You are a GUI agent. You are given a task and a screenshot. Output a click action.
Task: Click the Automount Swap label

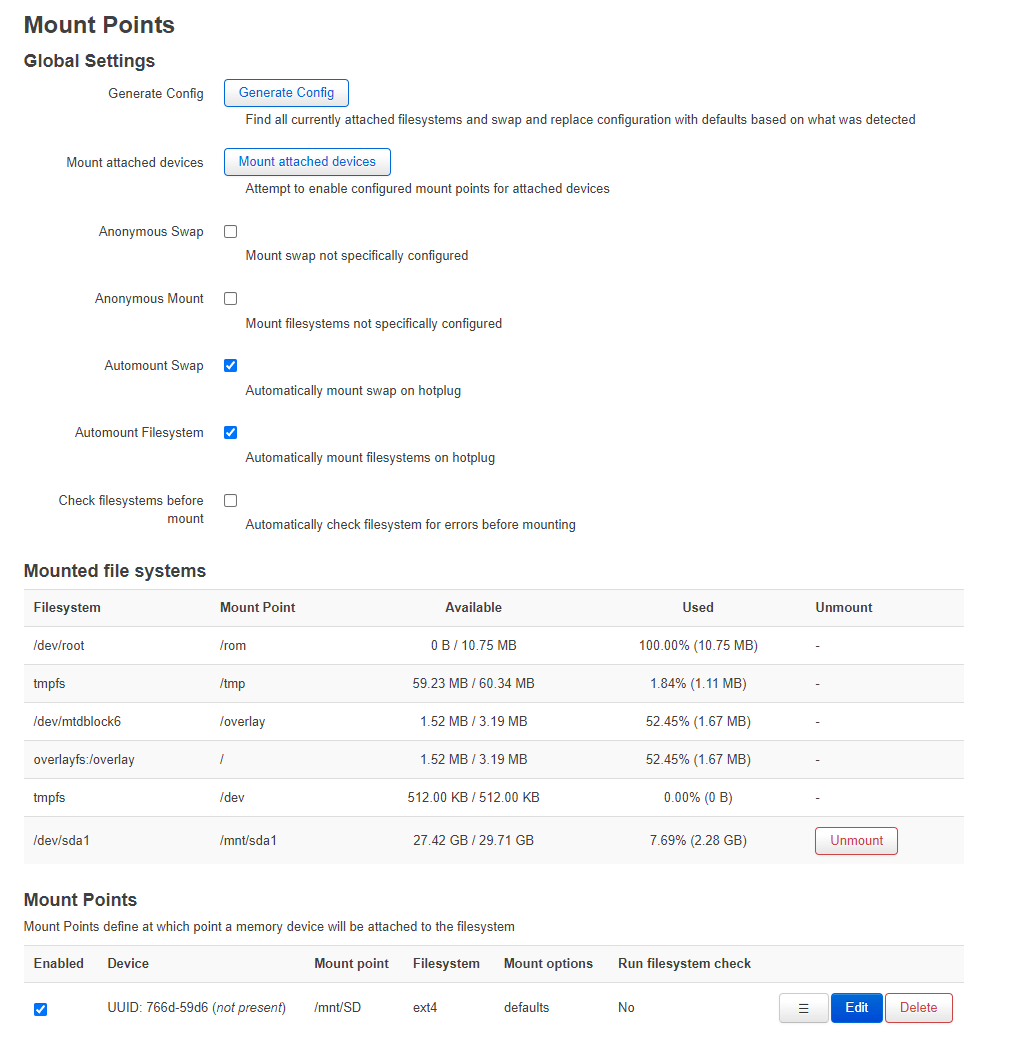(x=154, y=366)
